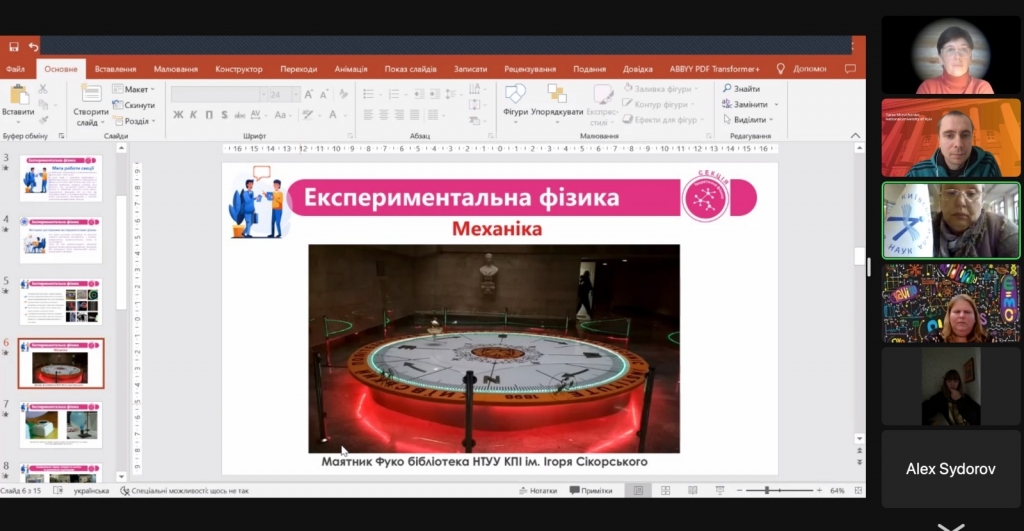The image size is (1024, 531).
Task: Open the Вставлення (Insert) tab
Action: (x=116, y=69)
